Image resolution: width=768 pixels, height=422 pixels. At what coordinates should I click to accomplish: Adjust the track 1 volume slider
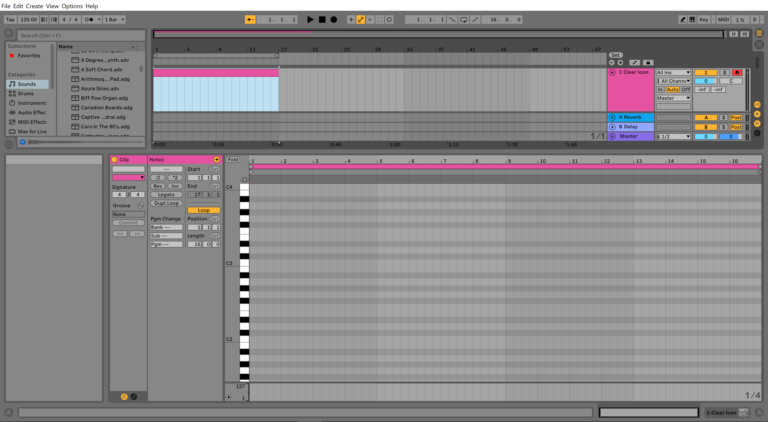[706, 81]
